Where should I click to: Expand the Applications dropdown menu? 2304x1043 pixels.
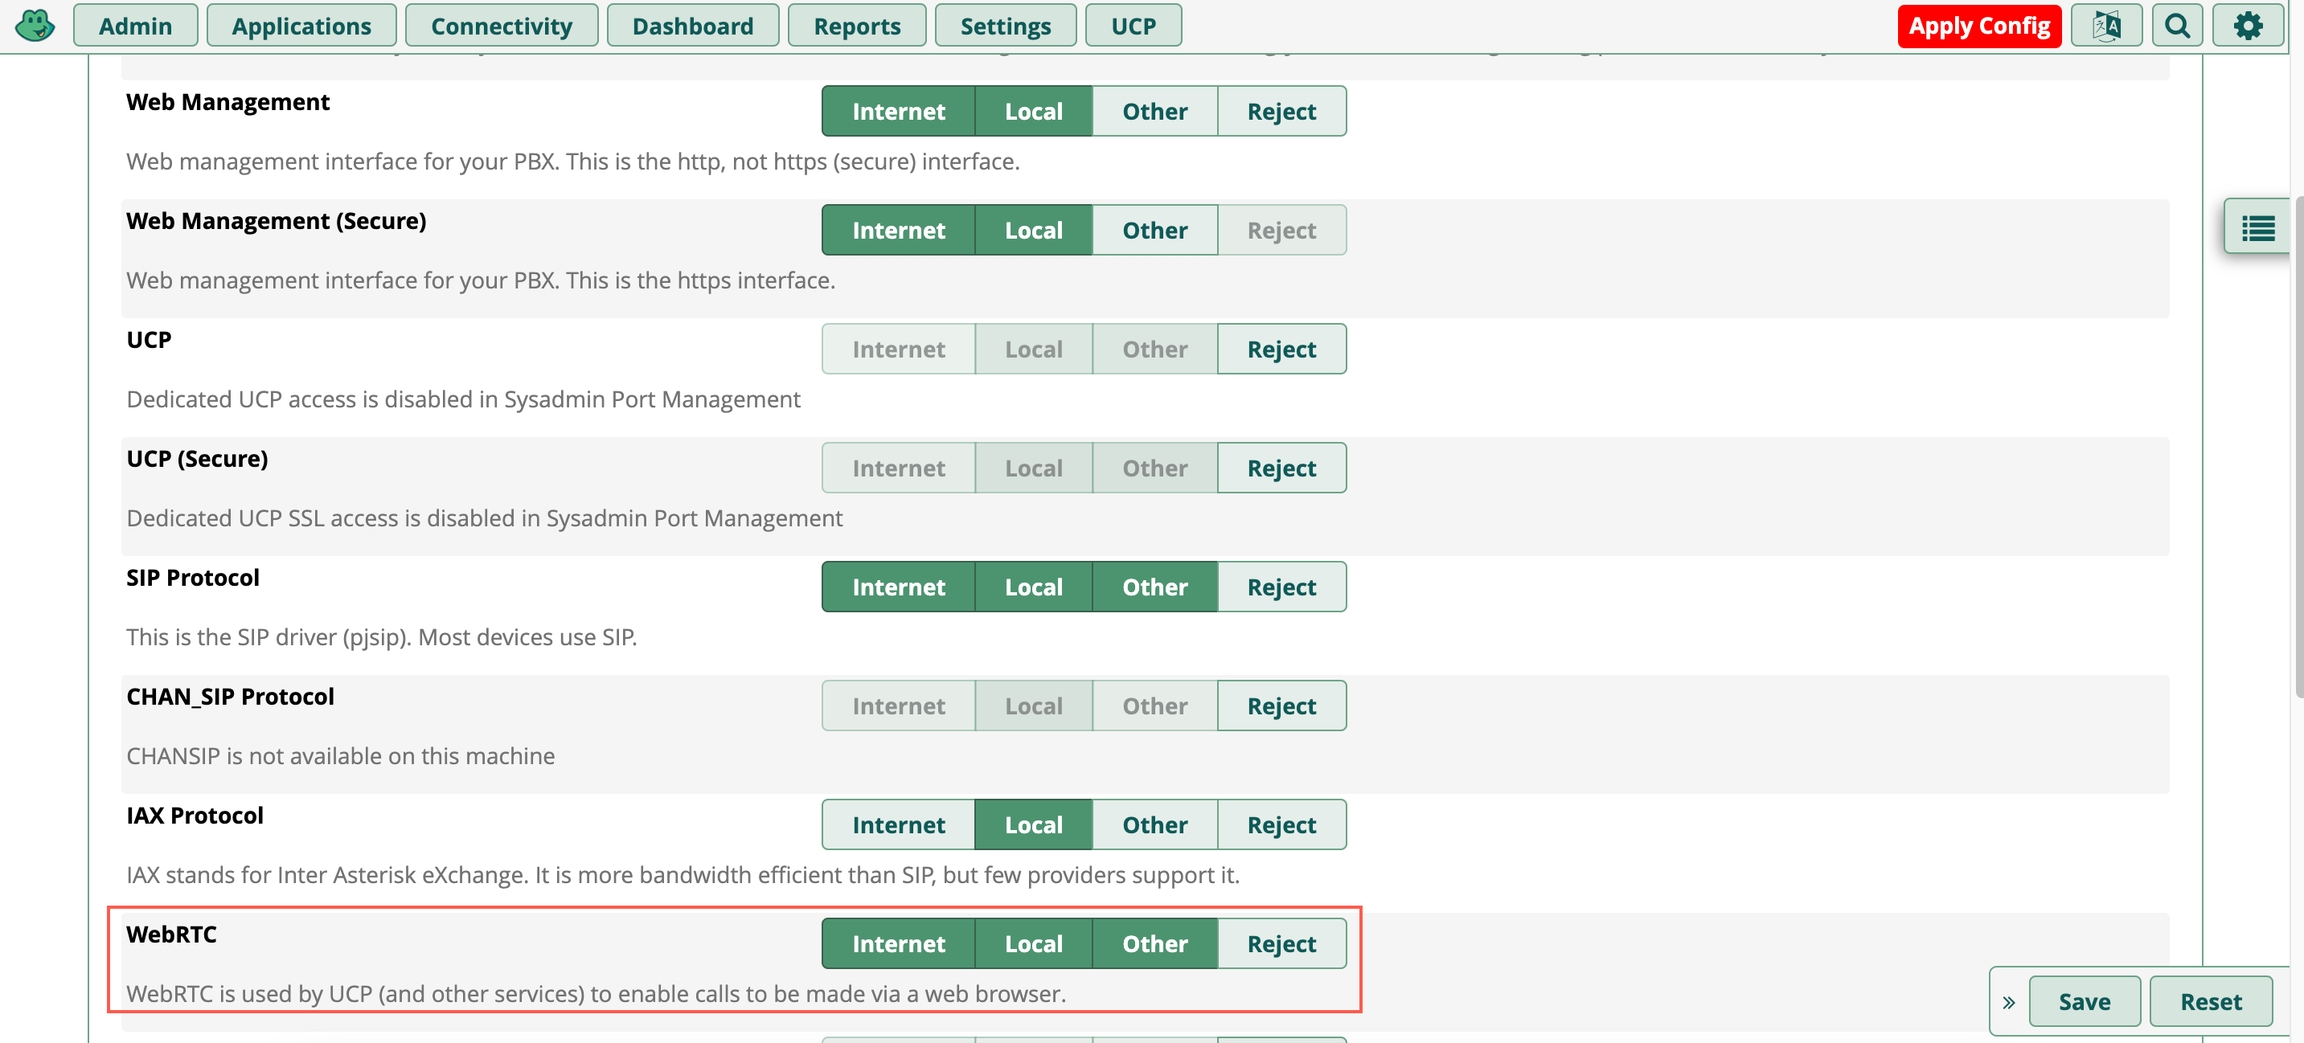(301, 26)
